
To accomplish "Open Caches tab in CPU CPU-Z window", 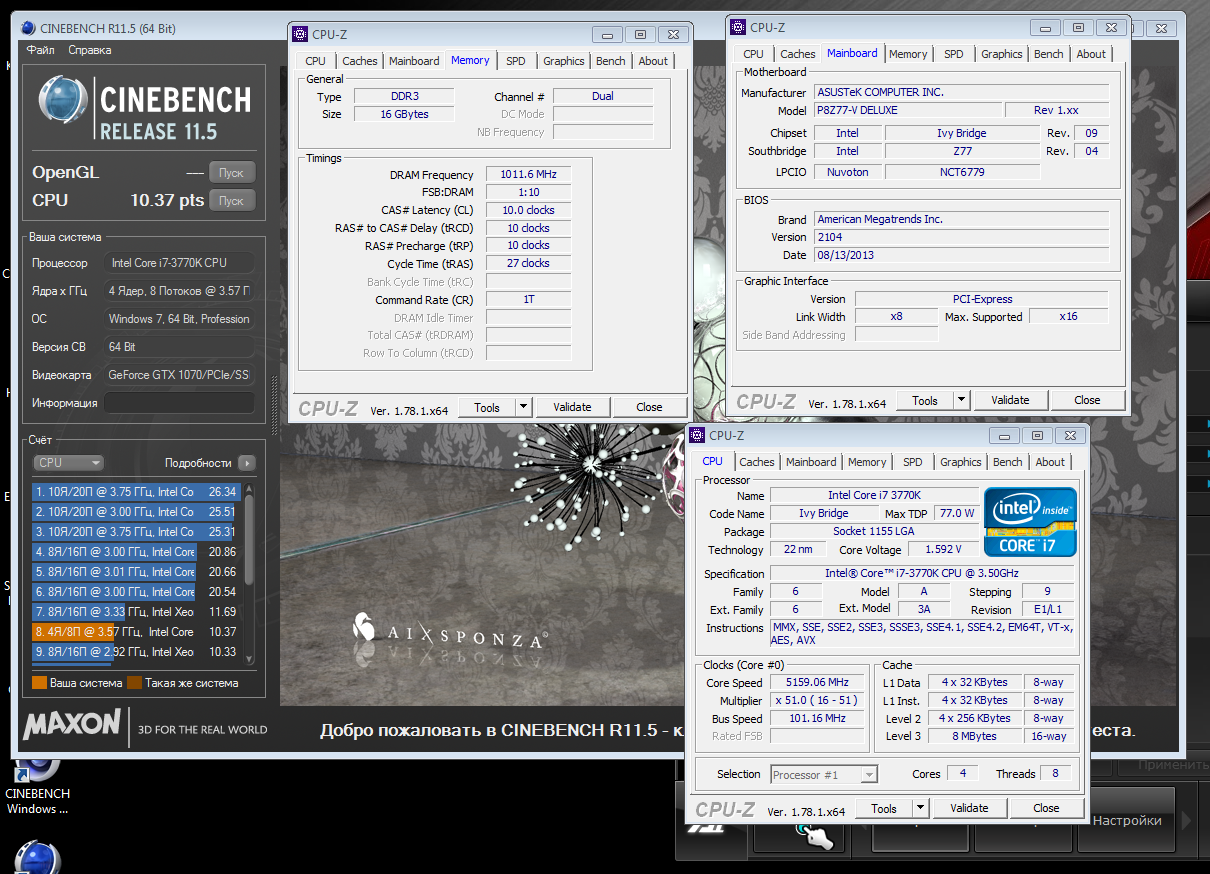I will [x=757, y=462].
